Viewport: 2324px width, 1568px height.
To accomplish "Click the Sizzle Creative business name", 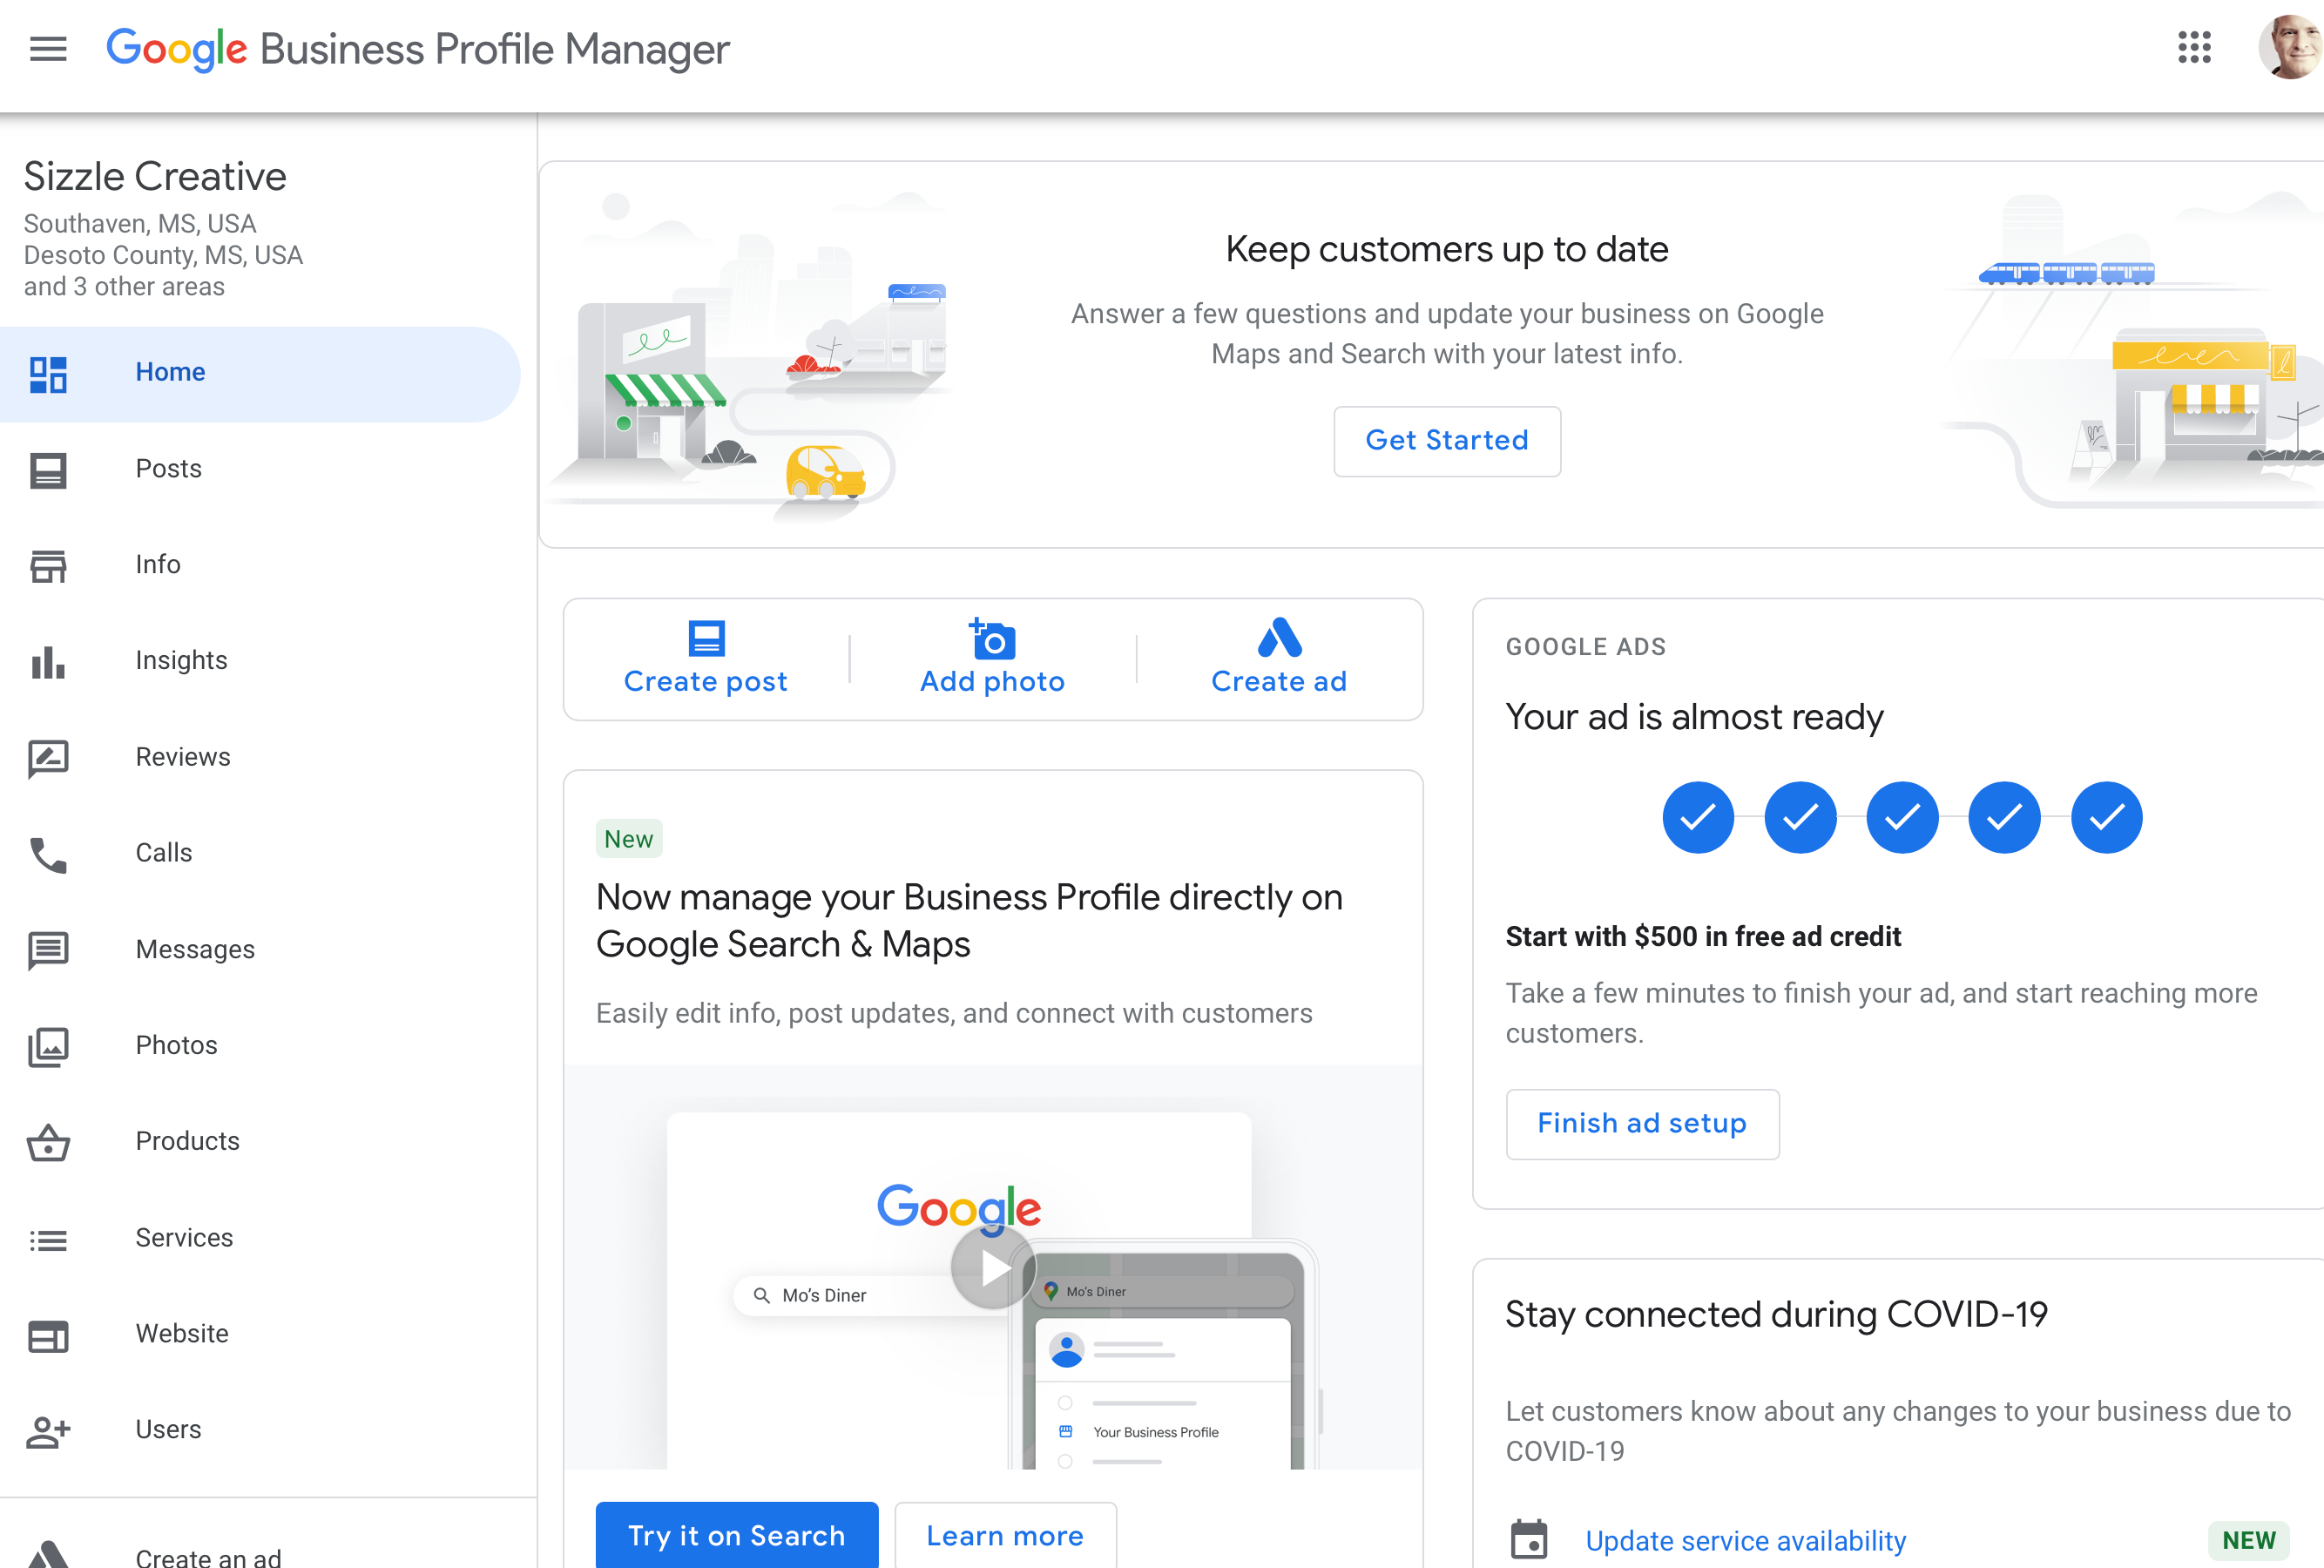I will point(155,177).
